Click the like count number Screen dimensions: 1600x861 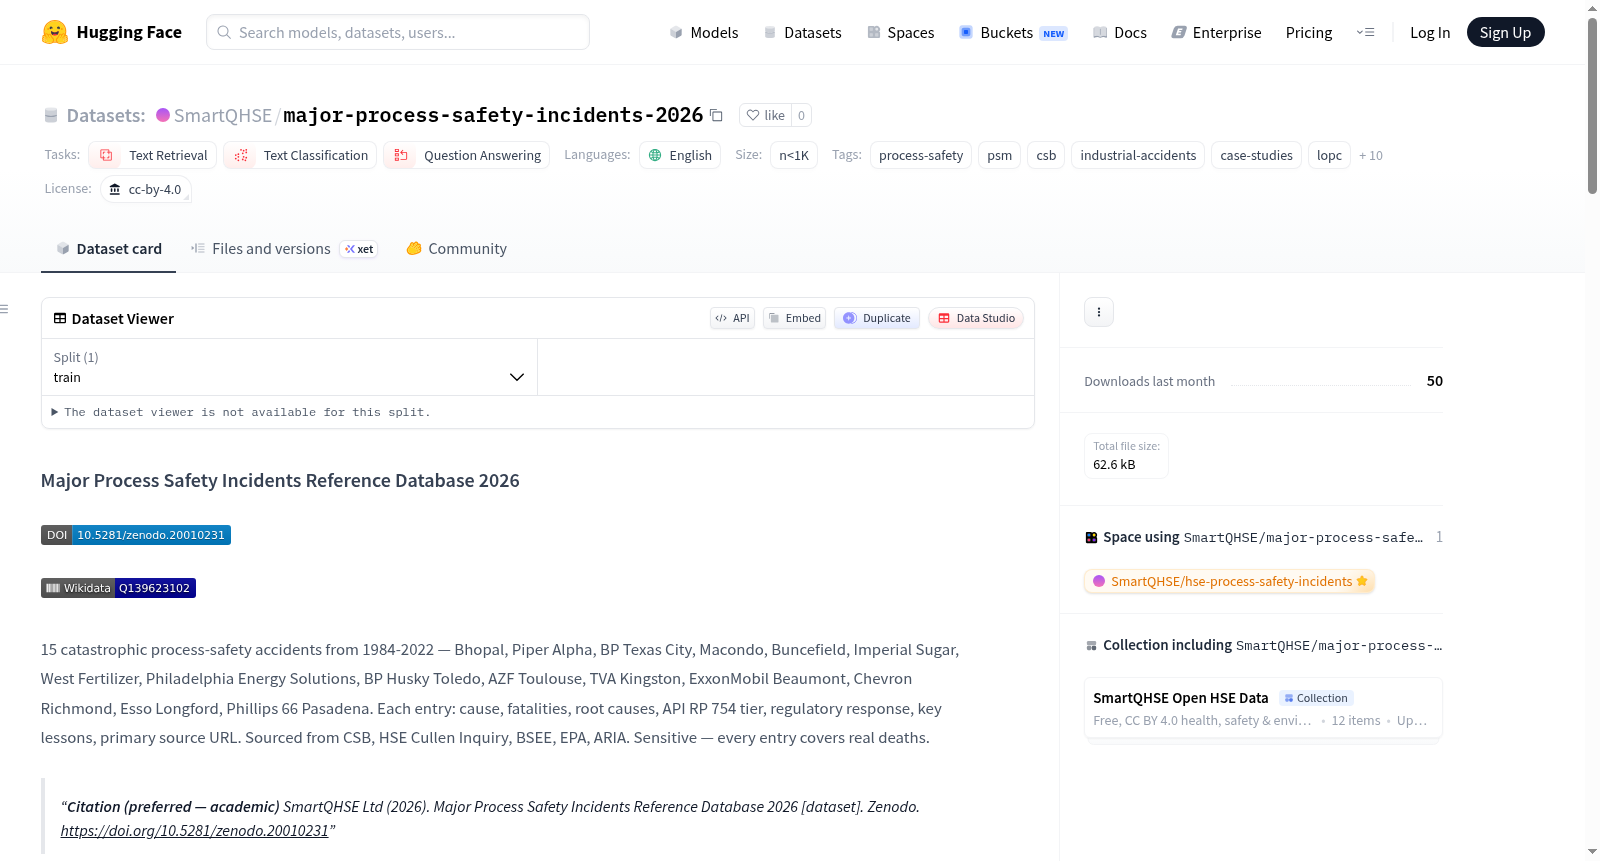coord(801,115)
